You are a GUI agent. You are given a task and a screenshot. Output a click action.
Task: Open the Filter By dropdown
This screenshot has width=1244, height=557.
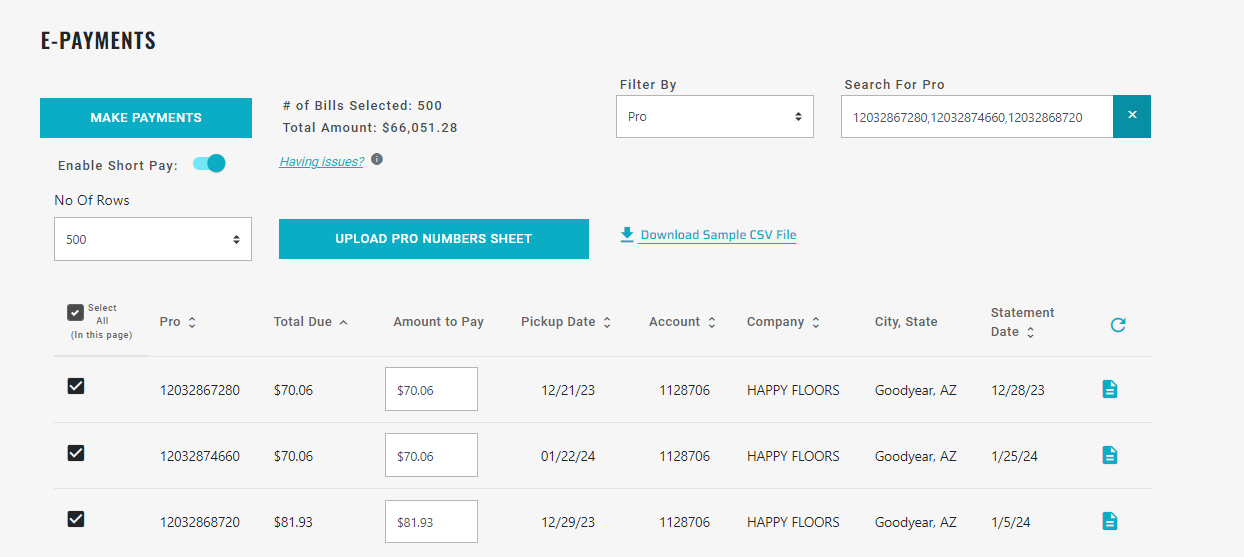tap(714, 117)
